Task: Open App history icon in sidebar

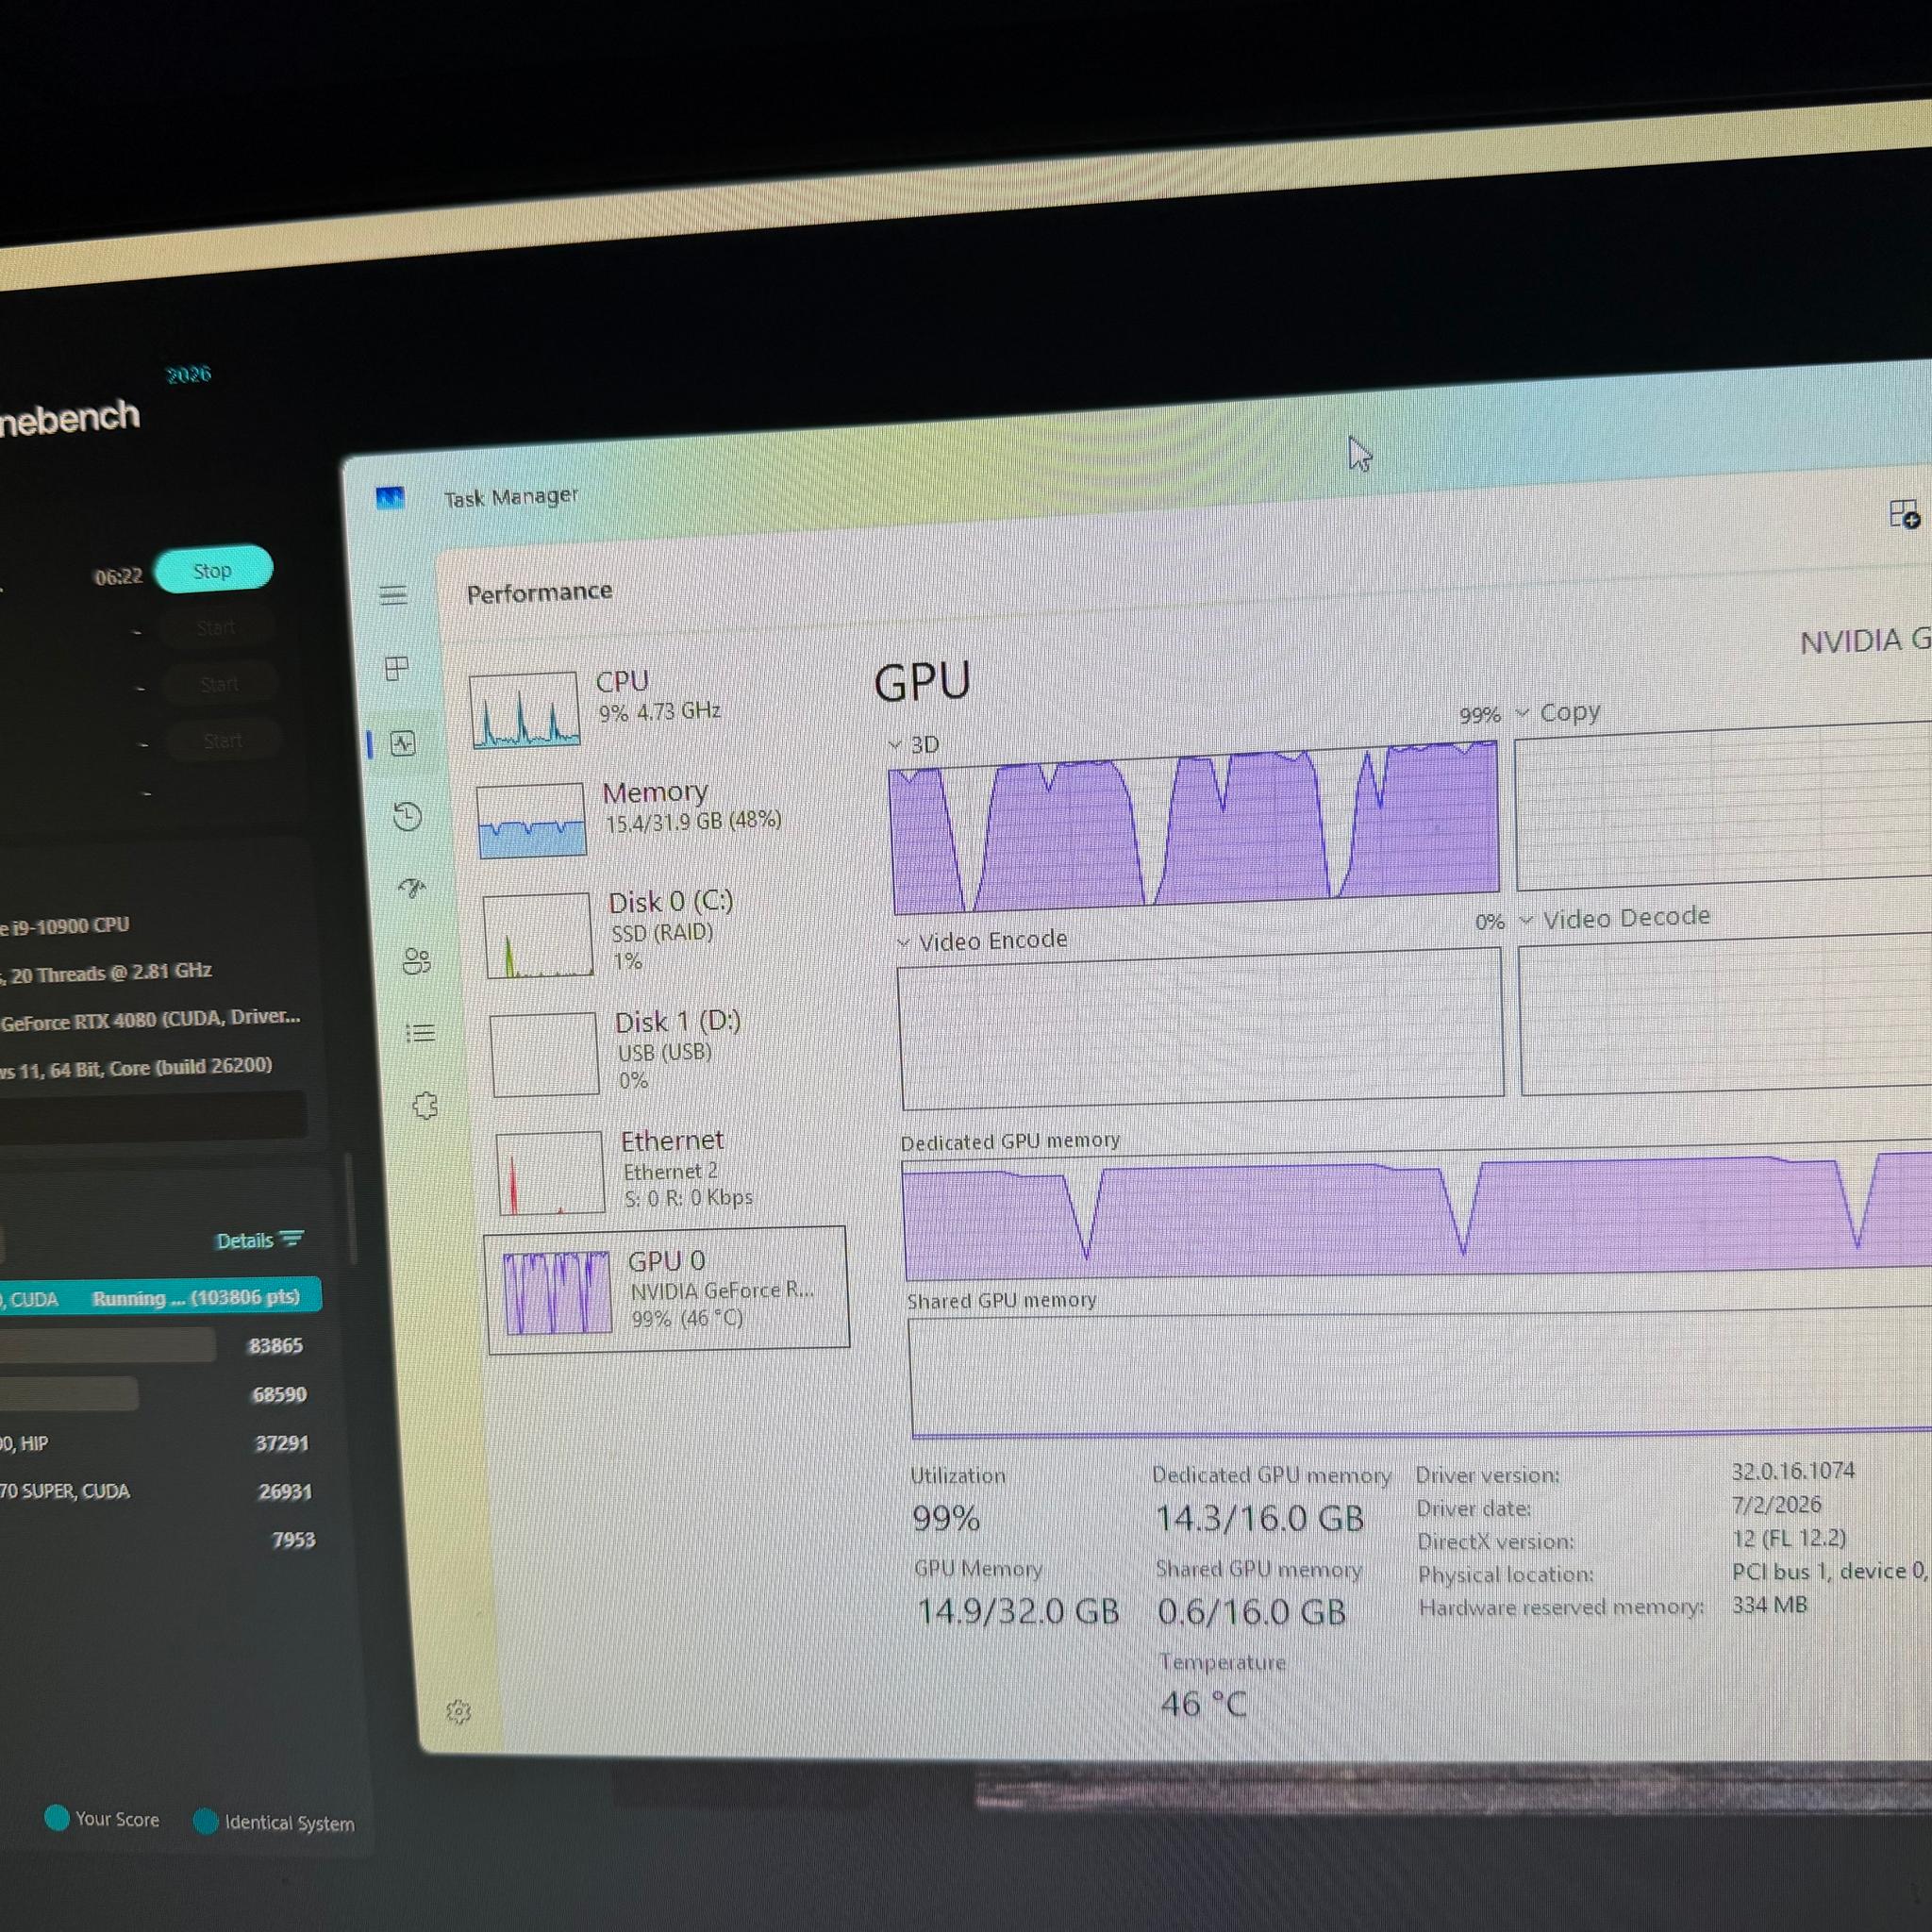Action: pos(407,816)
